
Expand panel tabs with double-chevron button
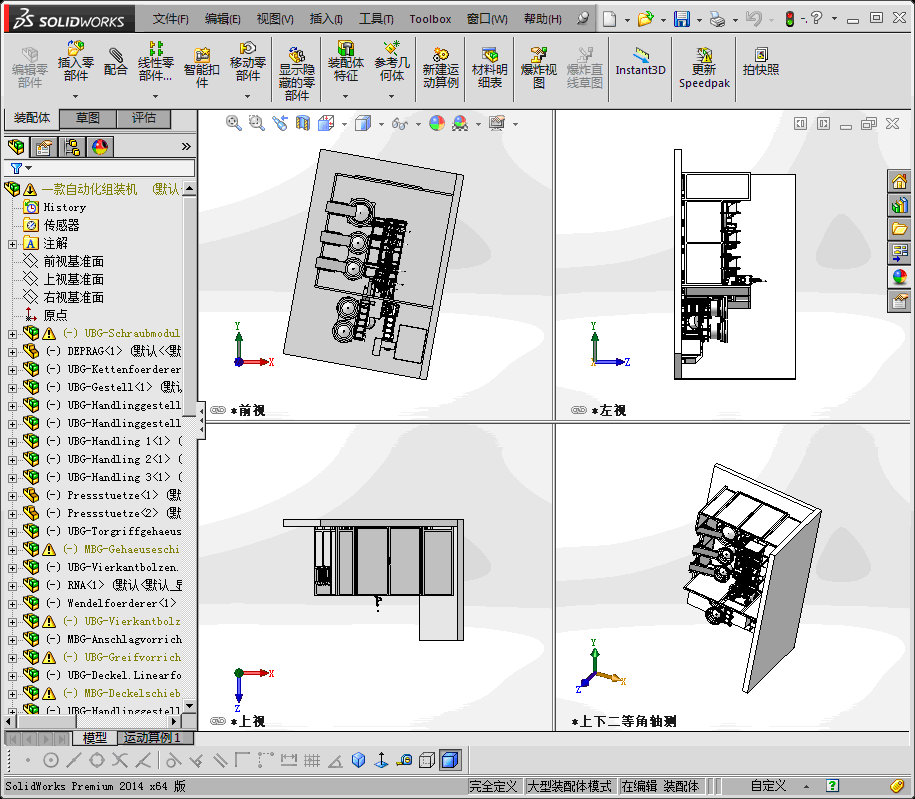tap(186, 146)
